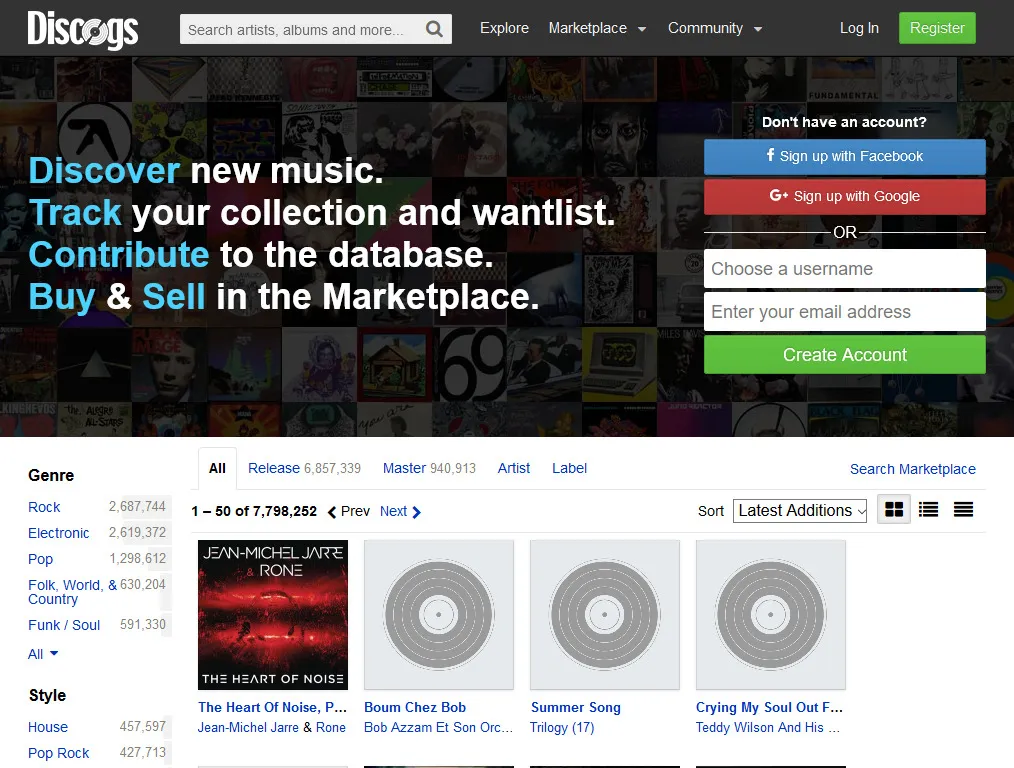This screenshot has width=1014, height=768.
Task: Click the Discogs logo
Action: pyautogui.click(x=83, y=28)
